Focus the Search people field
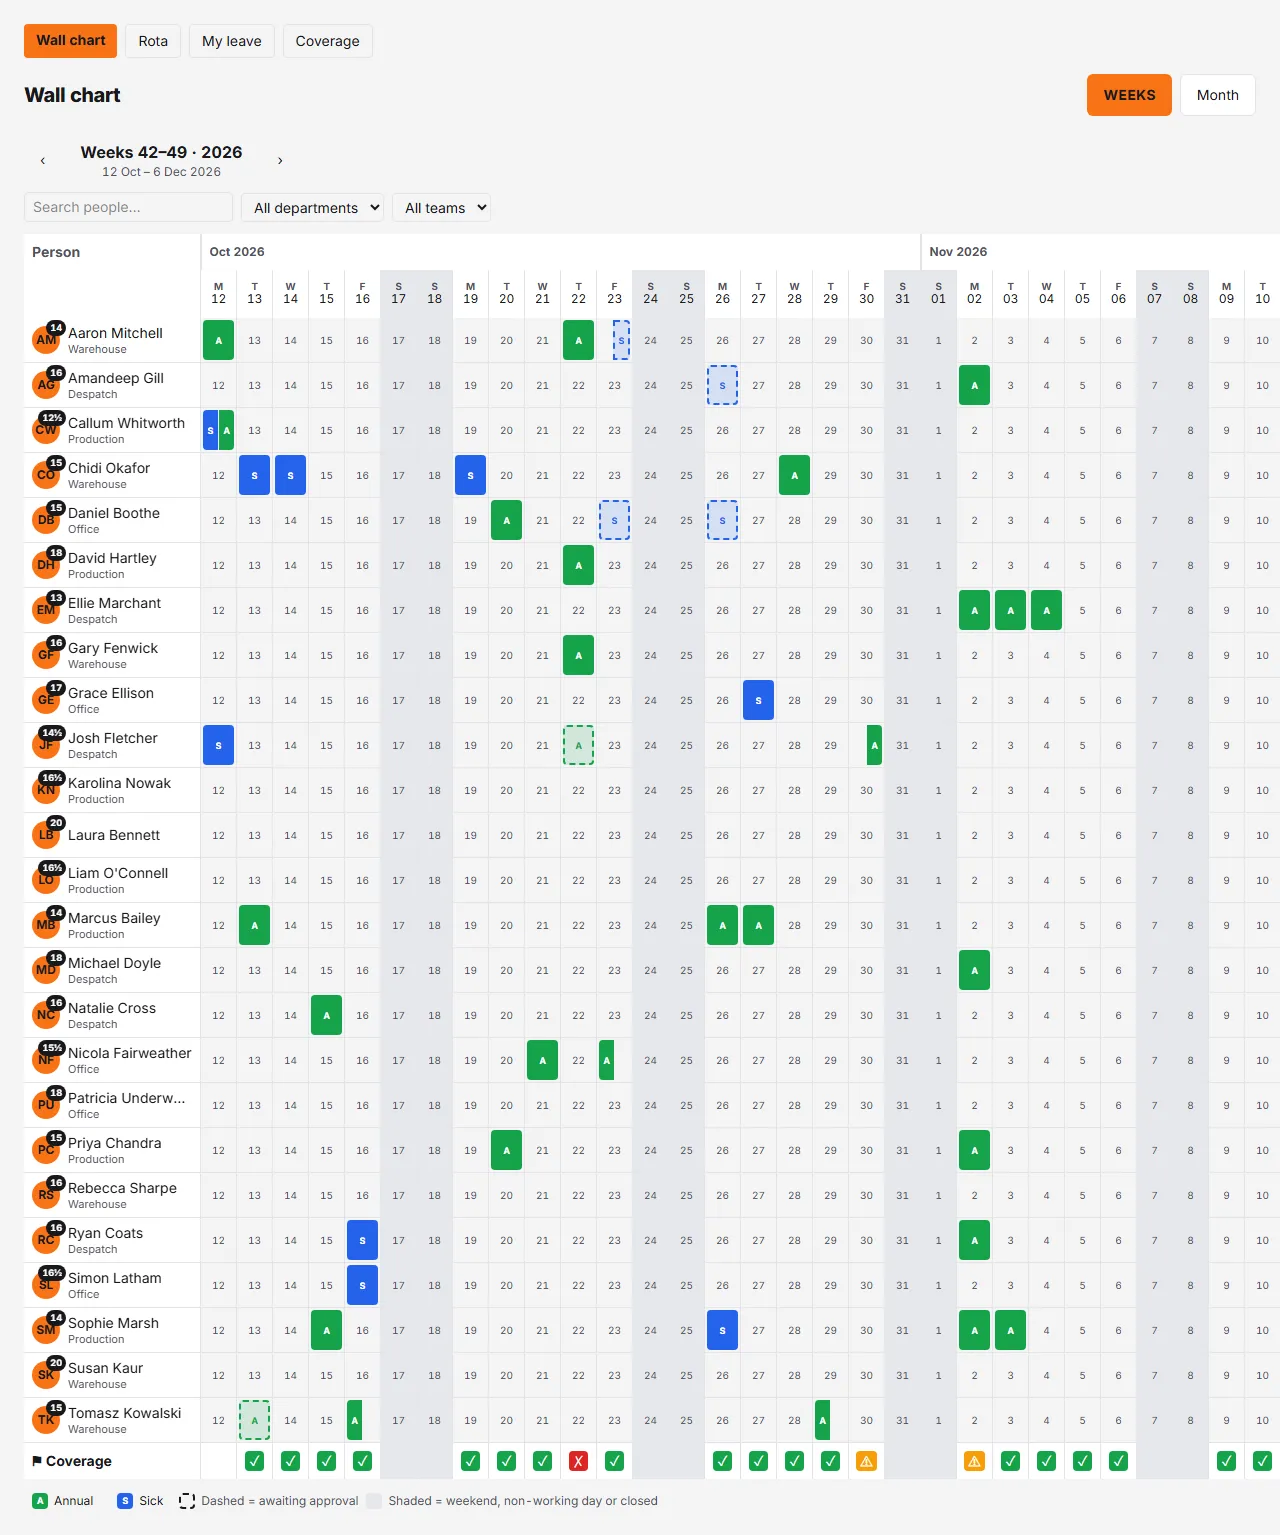 point(128,207)
